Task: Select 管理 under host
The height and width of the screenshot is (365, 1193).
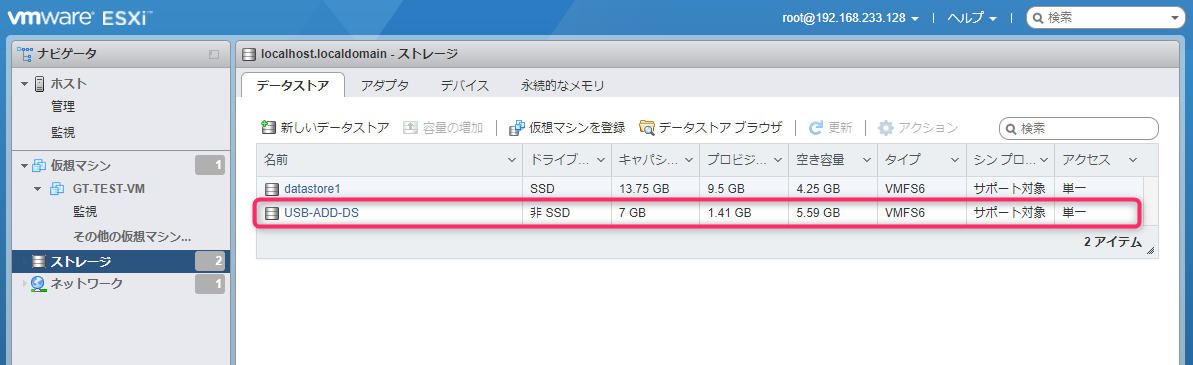Action: (x=63, y=107)
